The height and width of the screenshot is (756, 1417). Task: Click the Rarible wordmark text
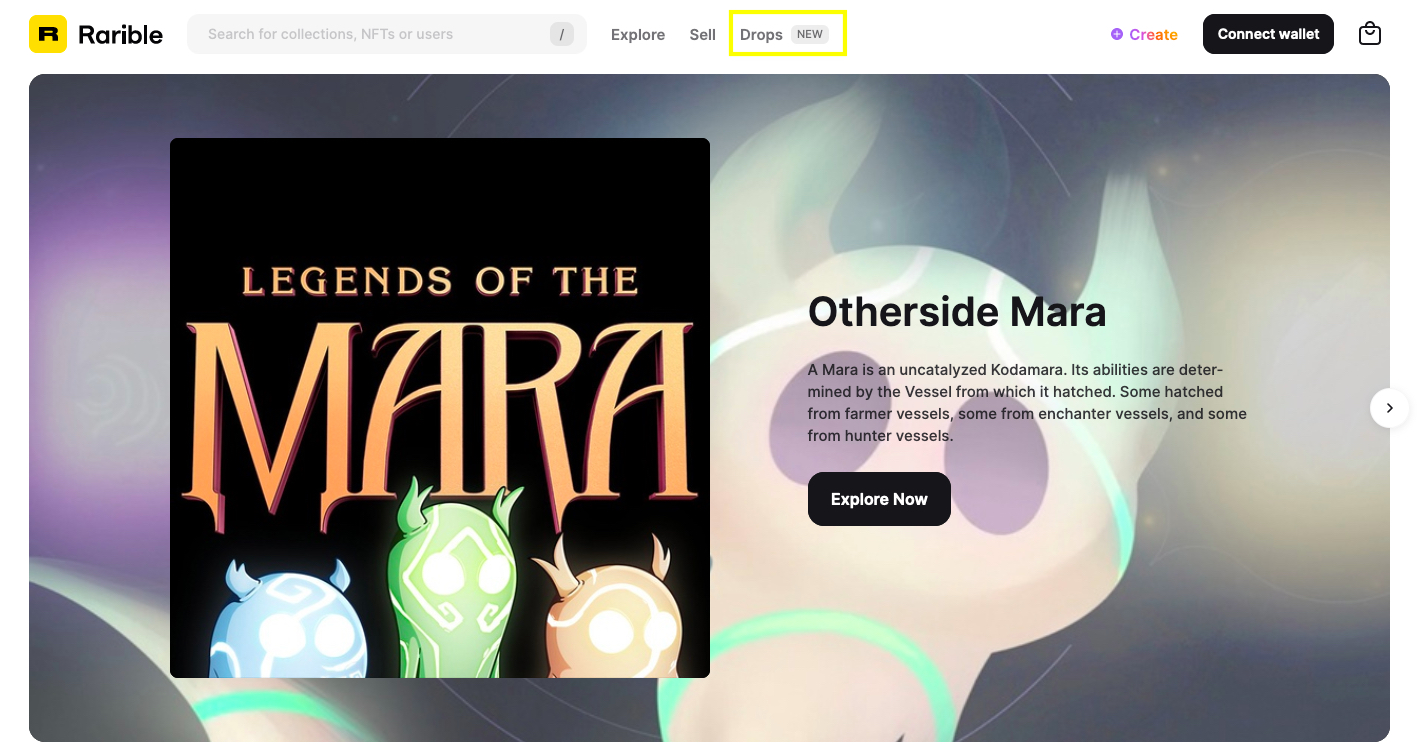pos(120,34)
